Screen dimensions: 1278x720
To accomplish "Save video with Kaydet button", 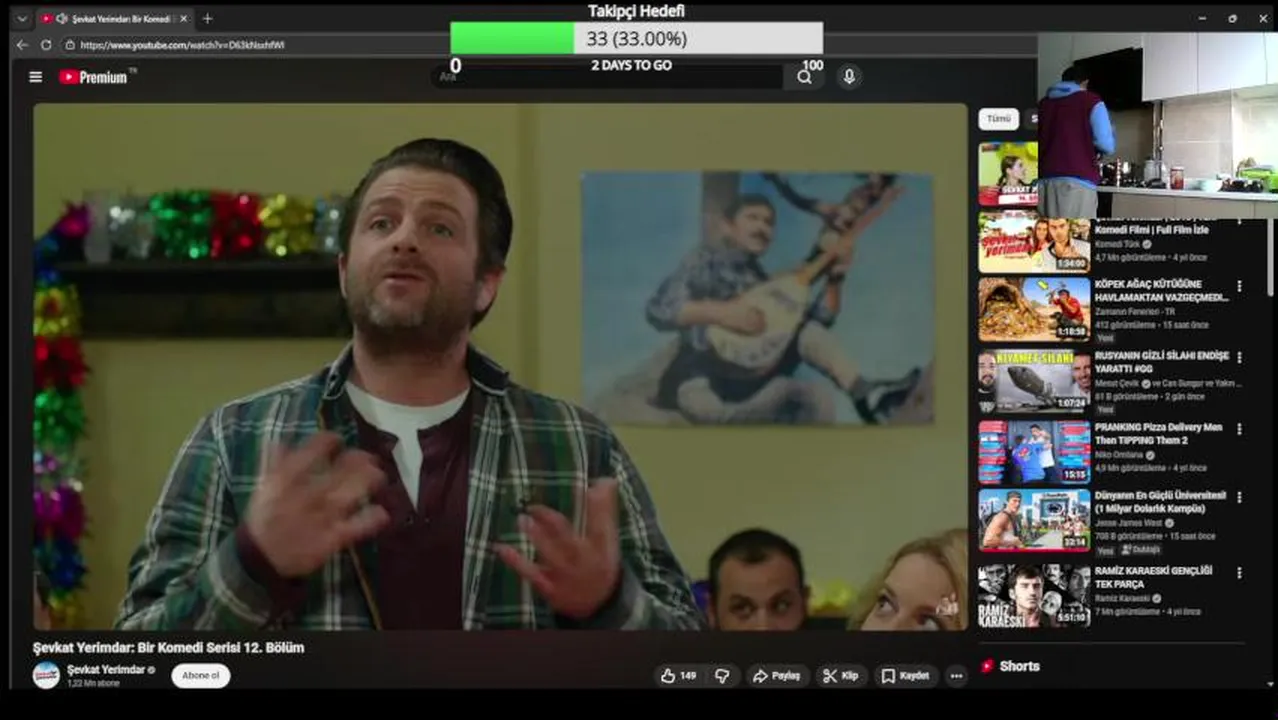I will point(906,676).
